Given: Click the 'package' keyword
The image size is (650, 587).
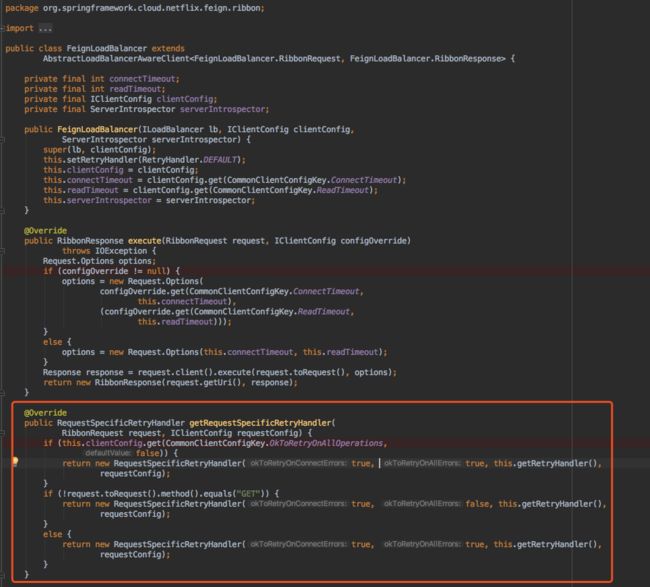Looking at the screenshot, I should click(22, 8).
